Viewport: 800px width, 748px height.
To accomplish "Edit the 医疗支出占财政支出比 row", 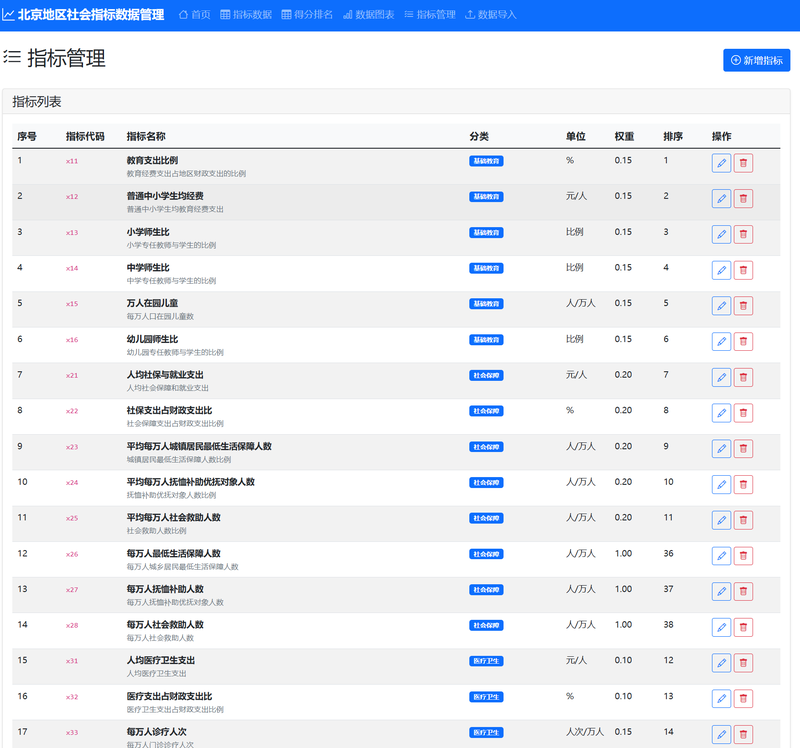I will [x=721, y=699].
